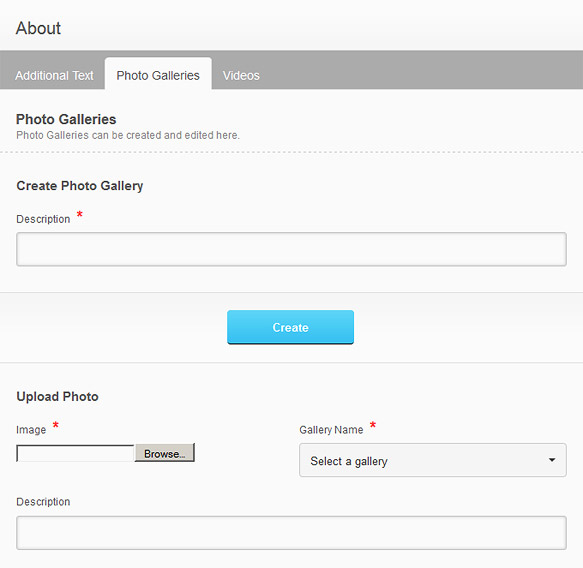Switch to the Additional Text tab

click(54, 75)
